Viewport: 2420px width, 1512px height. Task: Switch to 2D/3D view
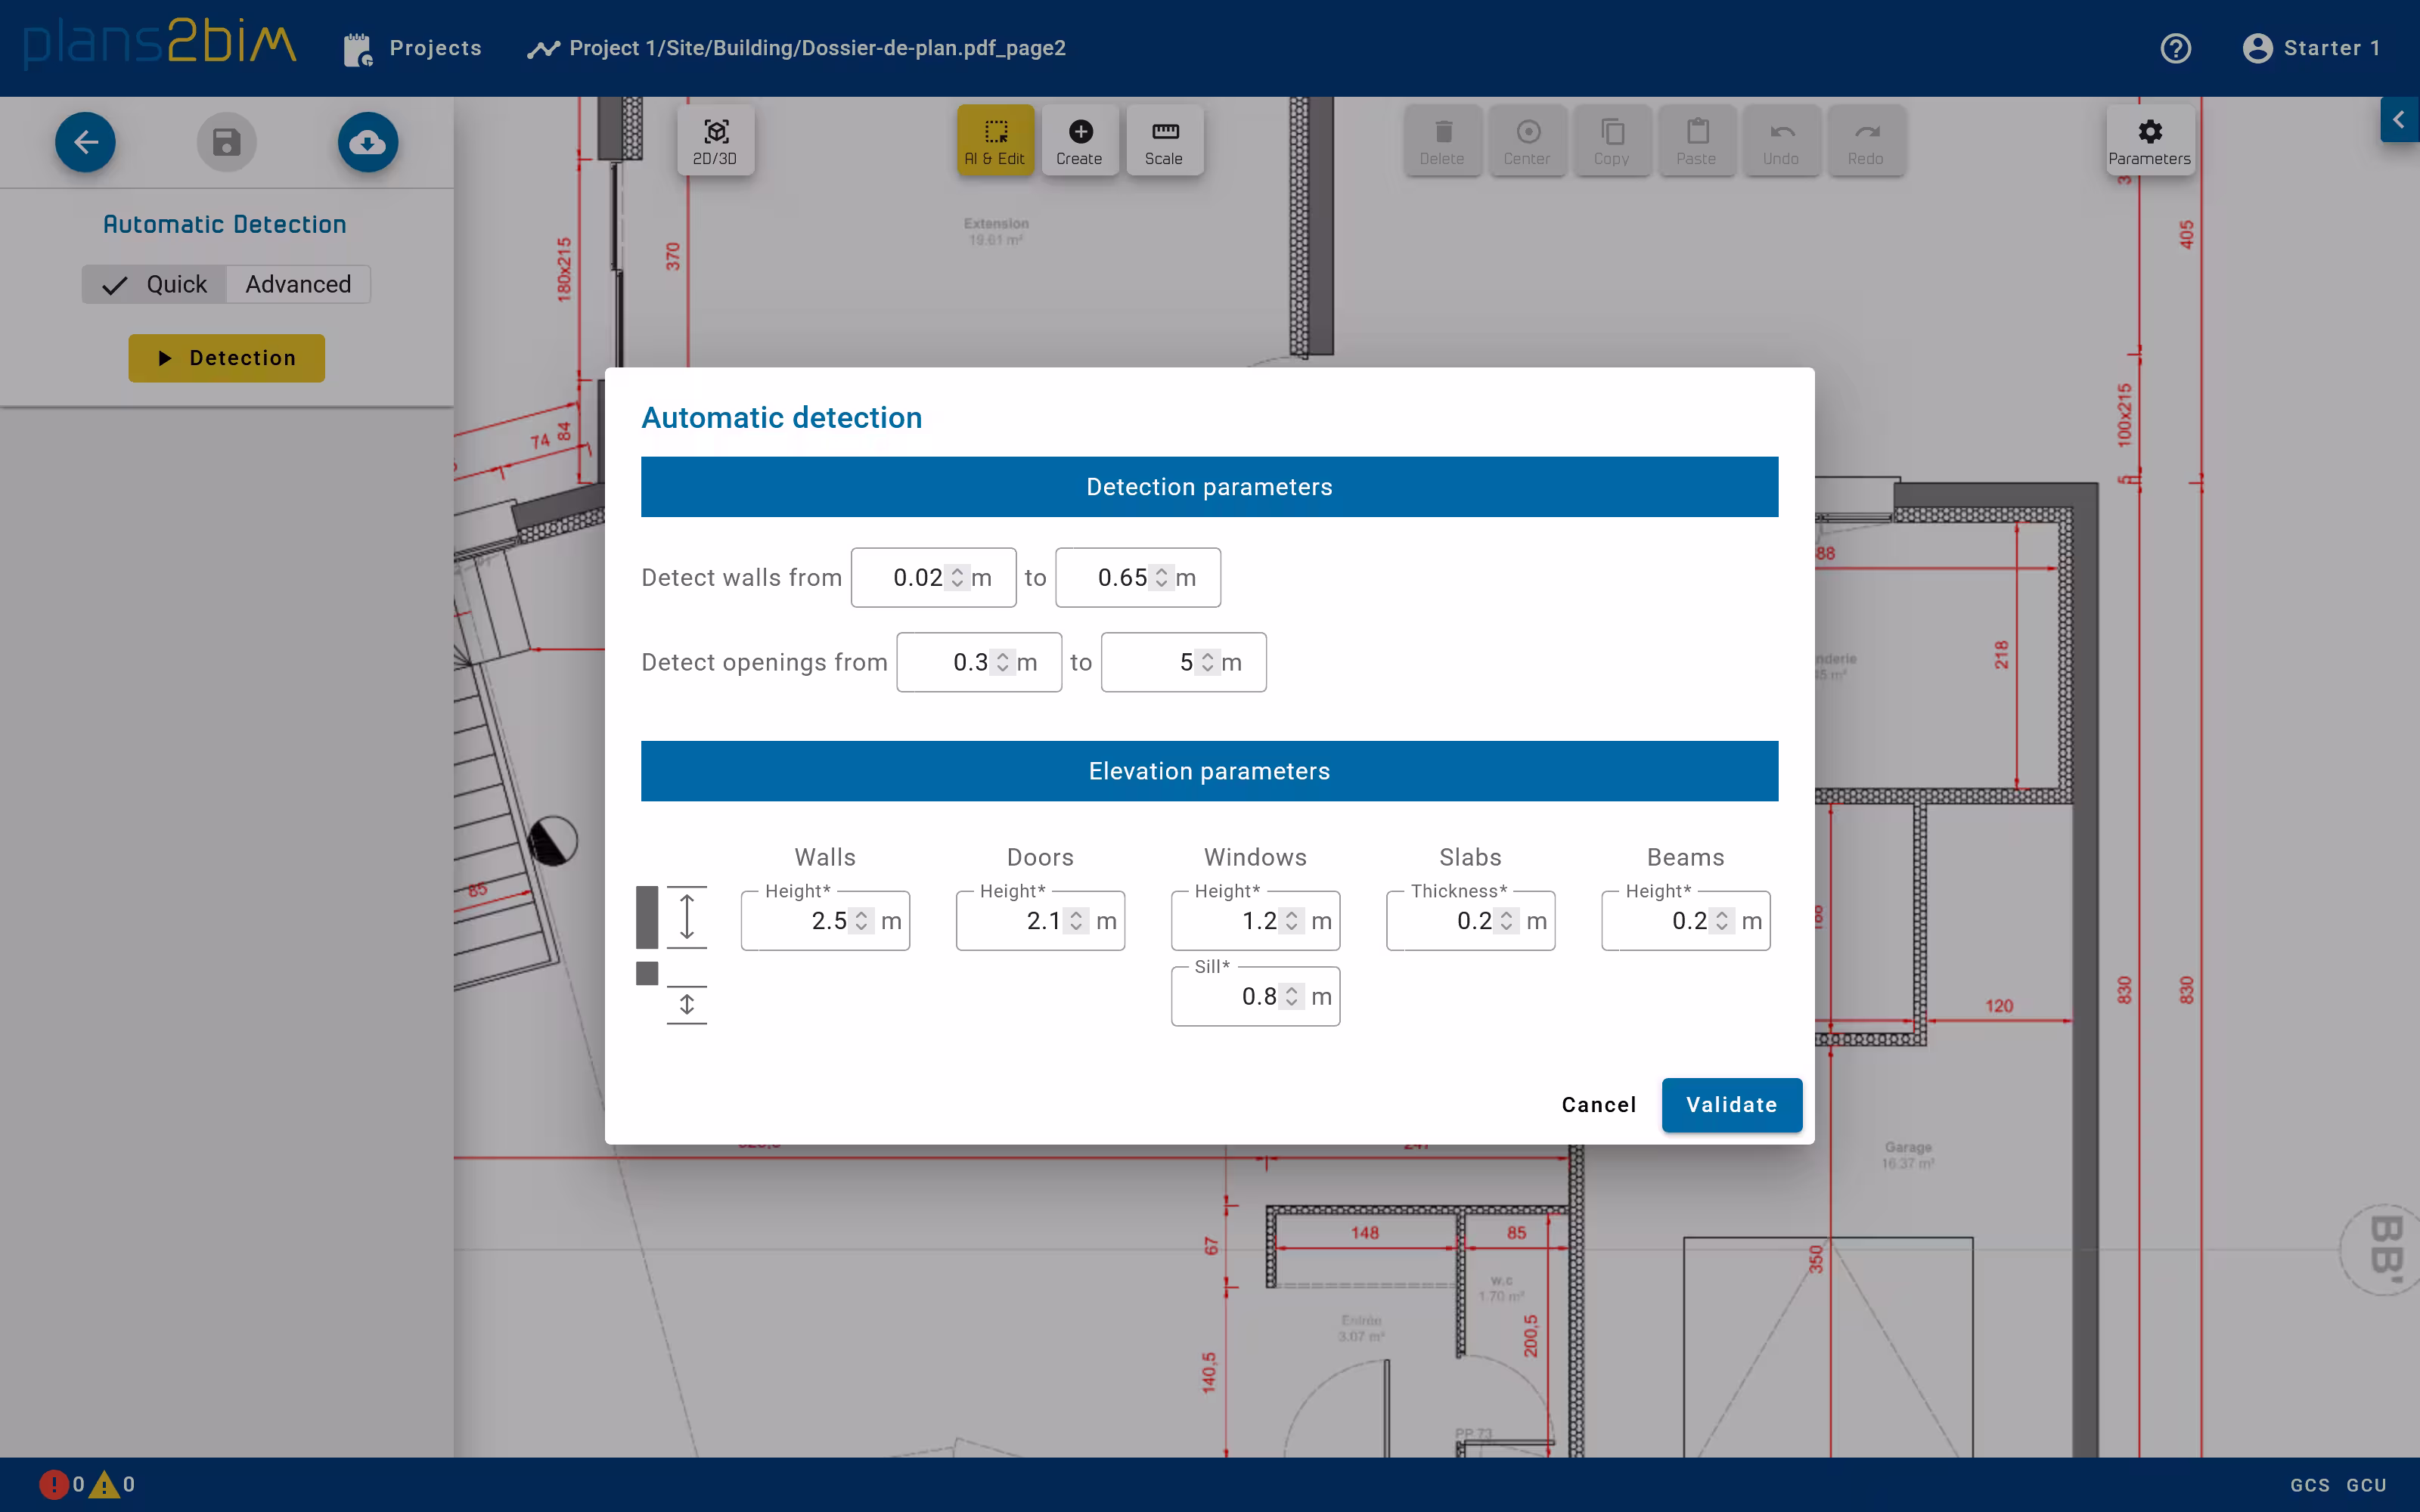pos(715,140)
